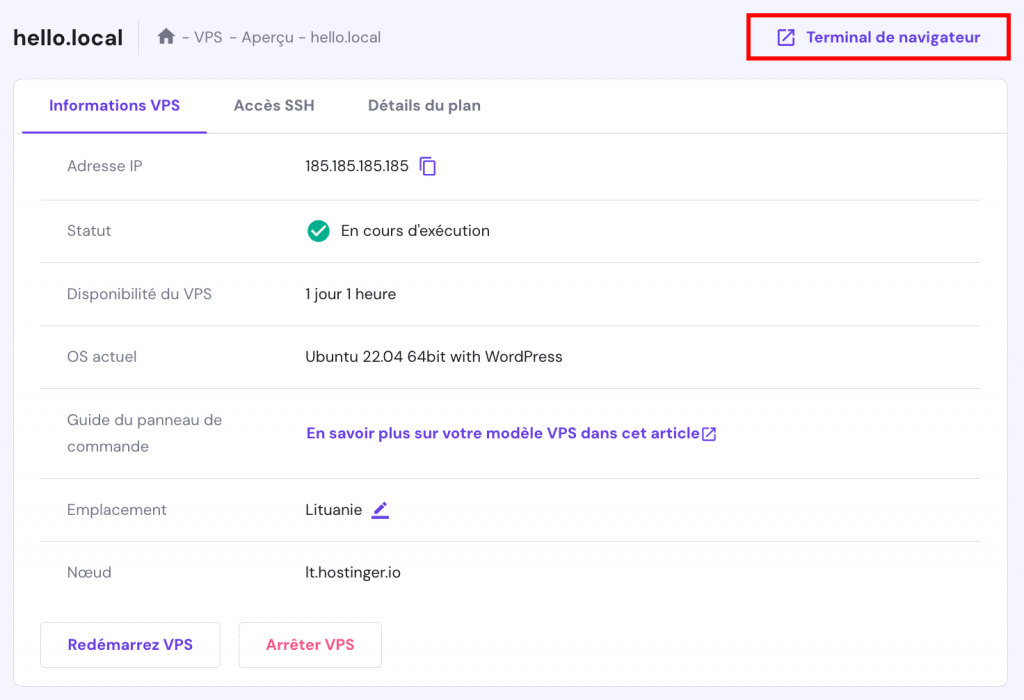Click the home icon in the breadcrumb
Viewport: 1024px width, 700px height.
pos(167,37)
